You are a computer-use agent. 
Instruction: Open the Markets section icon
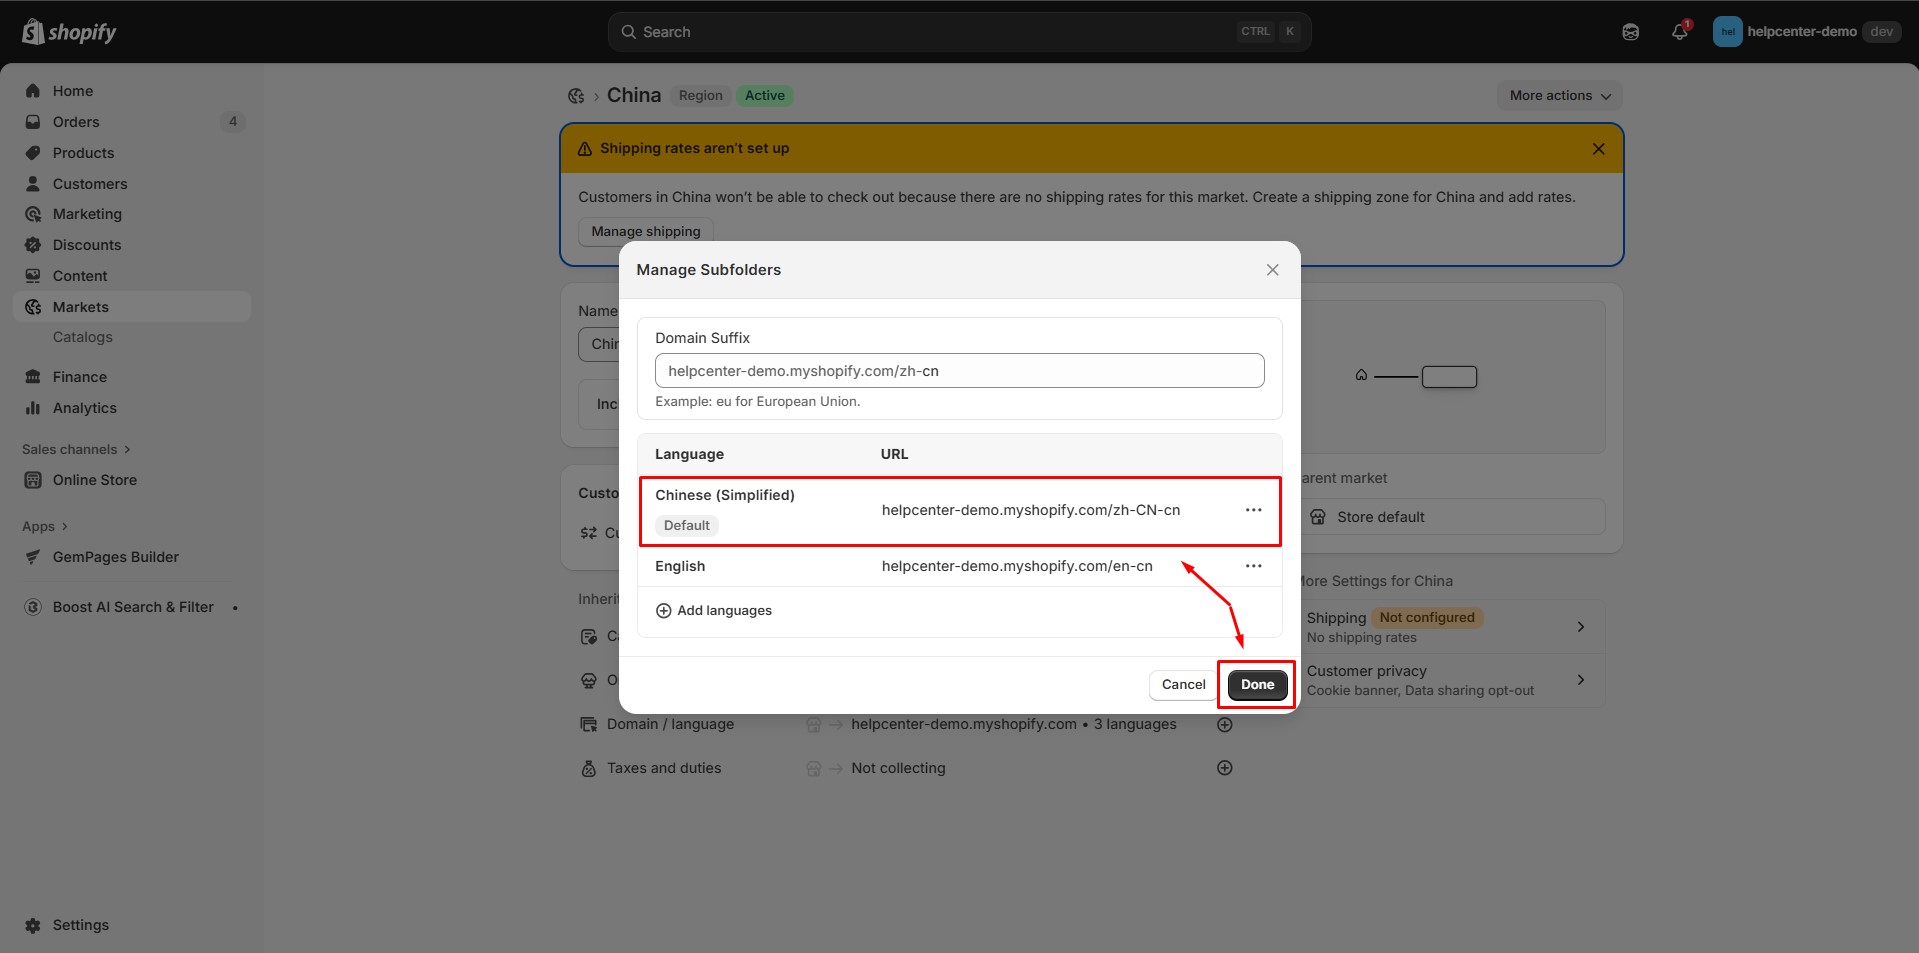[x=33, y=306]
